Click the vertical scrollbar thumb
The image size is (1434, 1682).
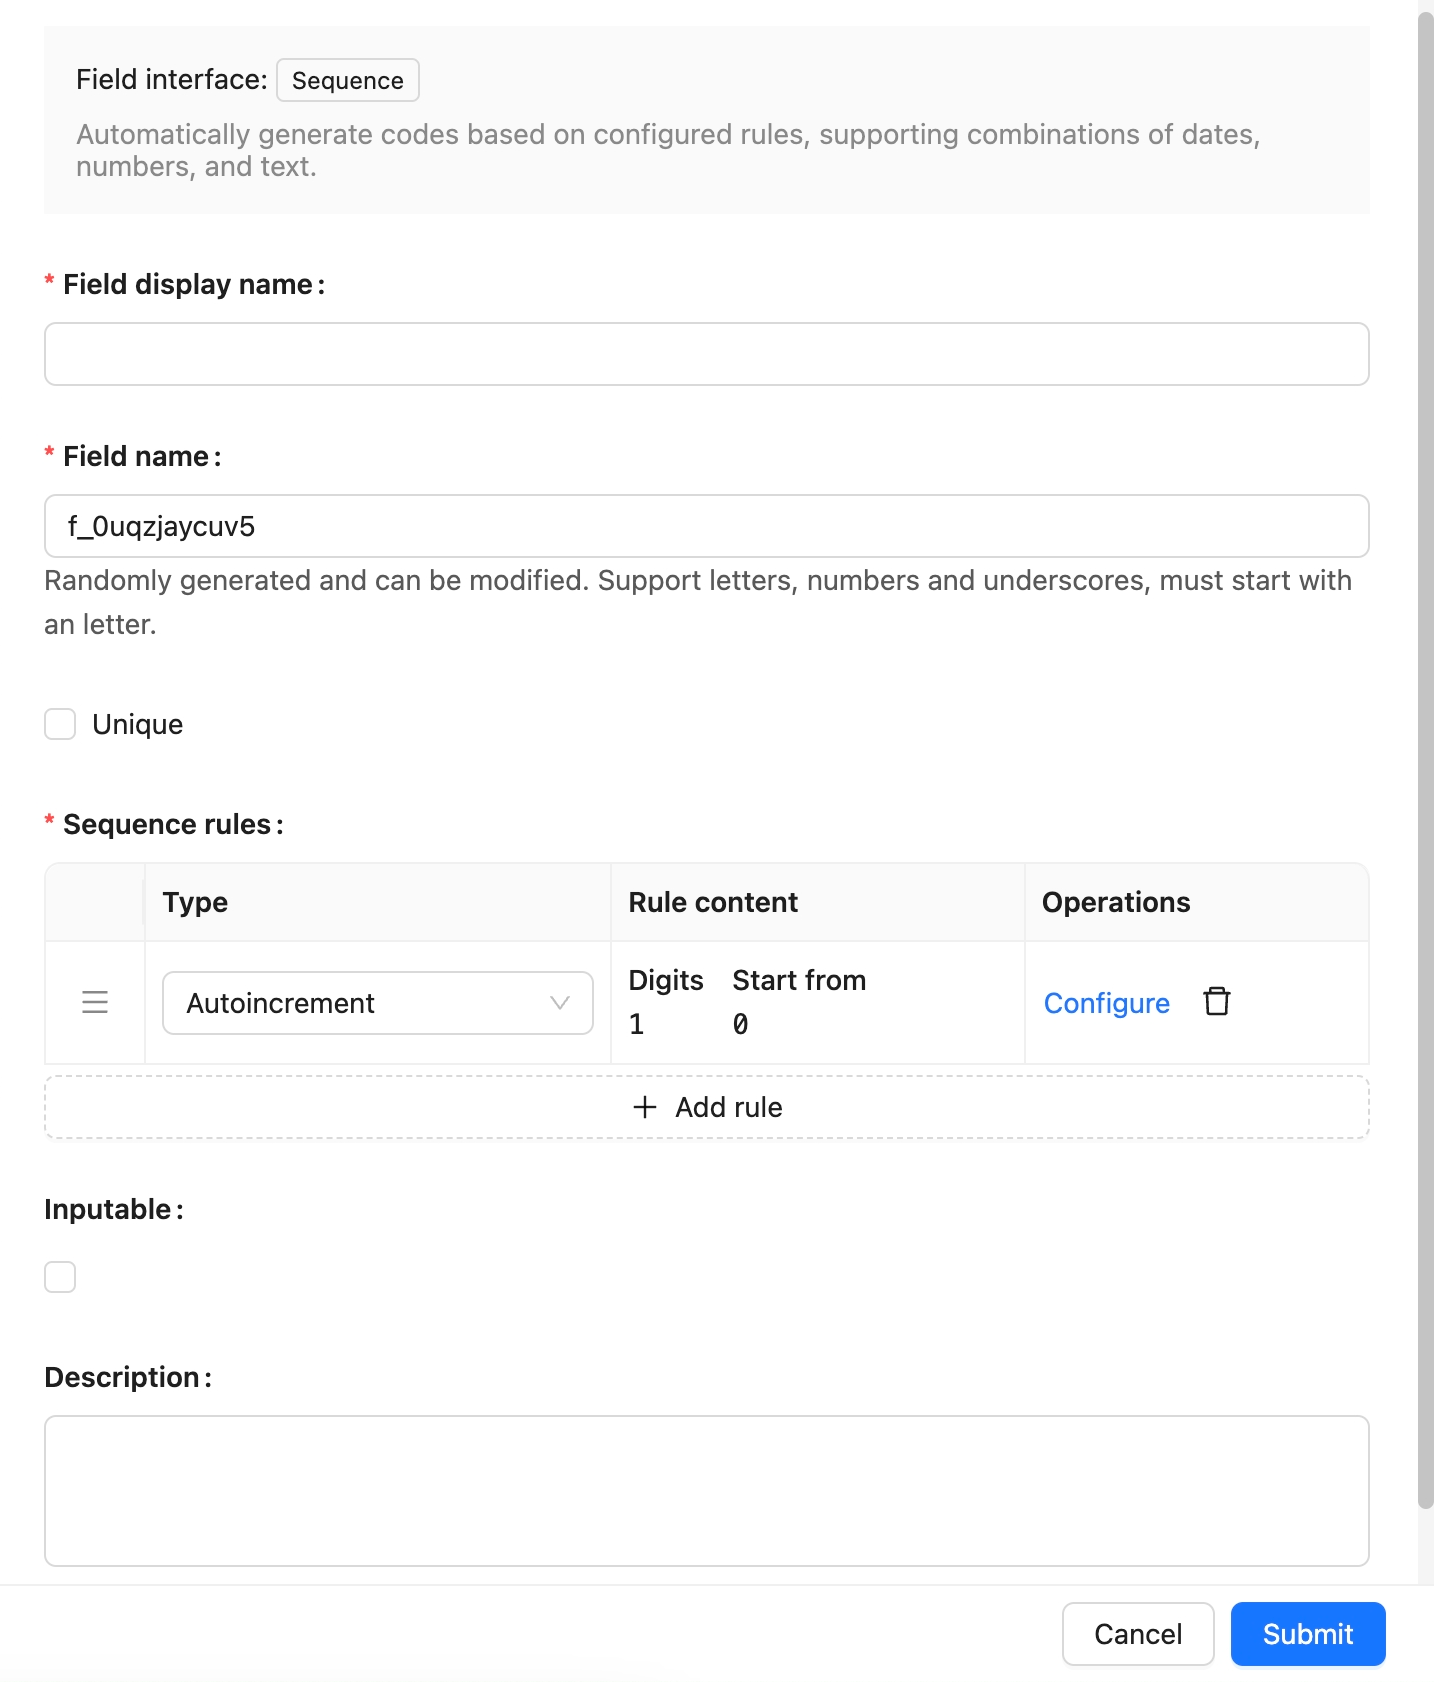pos(1425,760)
